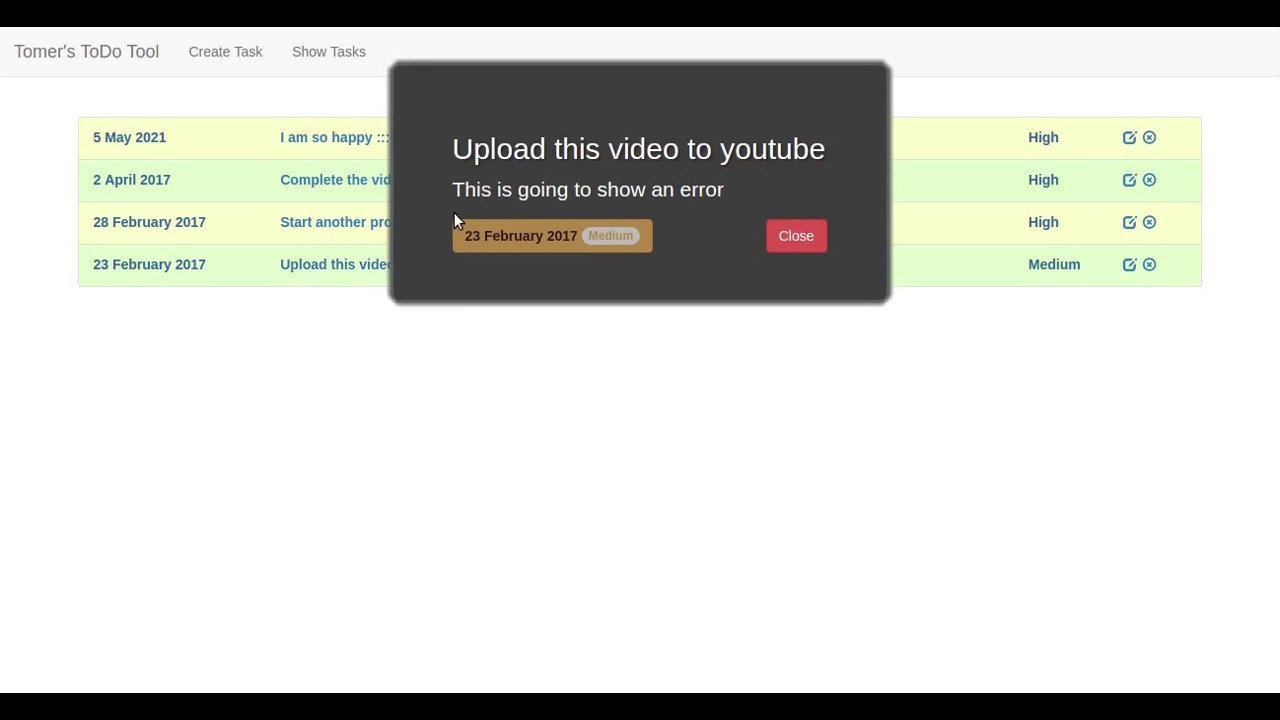Edit the 23 February 2017 task
The height and width of the screenshot is (720, 1280).
click(1129, 265)
